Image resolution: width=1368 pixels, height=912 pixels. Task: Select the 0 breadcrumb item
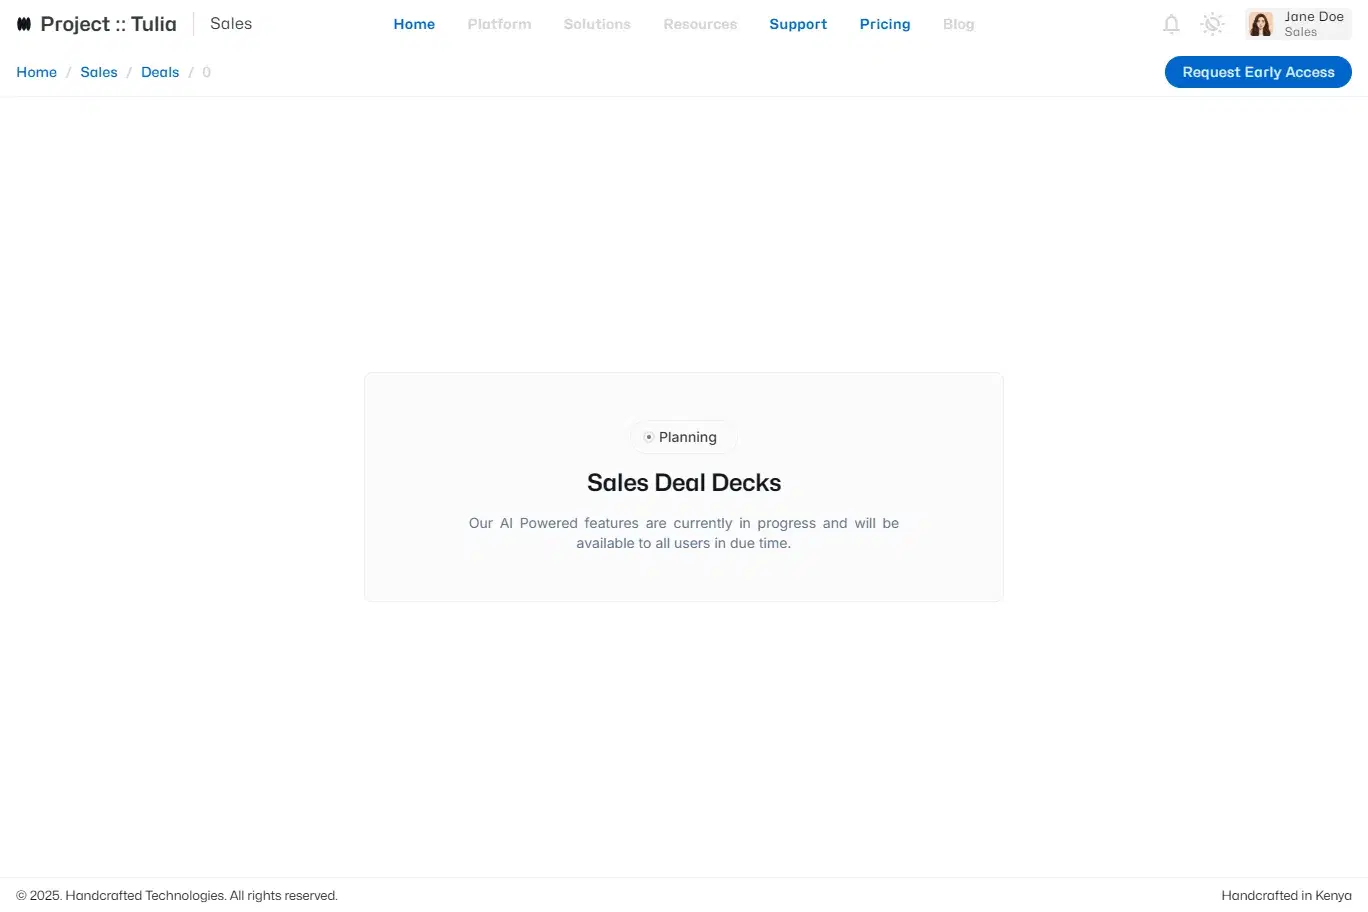pyautogui.click(x=206, y=72)
